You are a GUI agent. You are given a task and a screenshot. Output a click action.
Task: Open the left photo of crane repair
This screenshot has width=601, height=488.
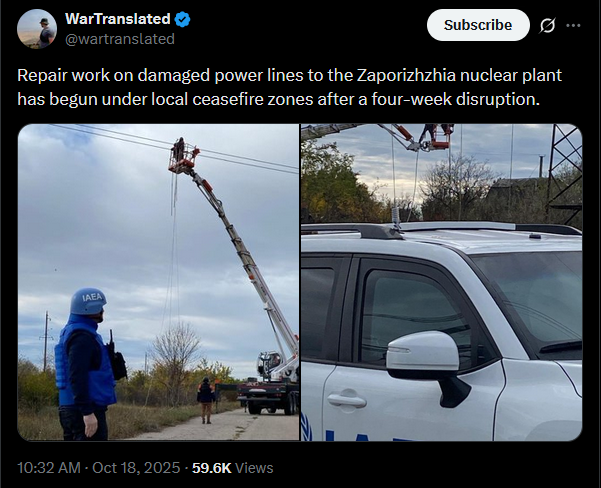pos(158,282)
